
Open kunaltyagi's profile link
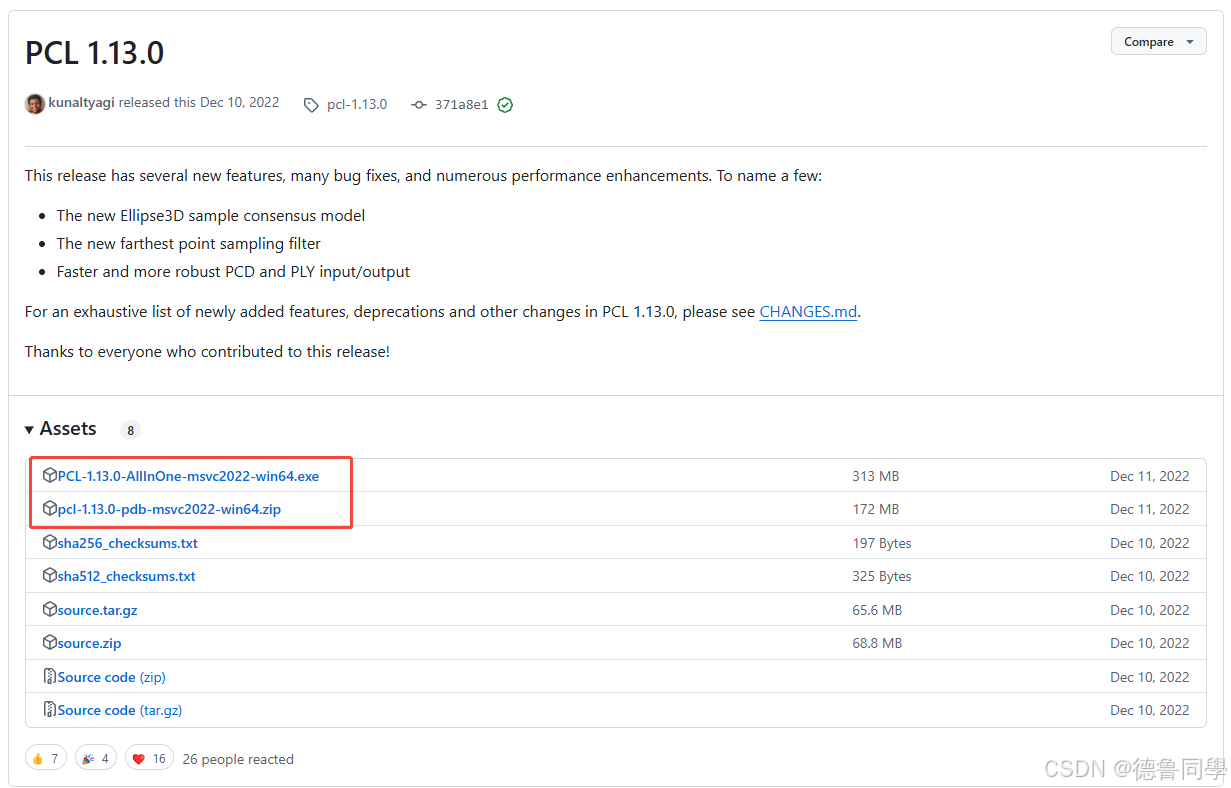[82, 103]
